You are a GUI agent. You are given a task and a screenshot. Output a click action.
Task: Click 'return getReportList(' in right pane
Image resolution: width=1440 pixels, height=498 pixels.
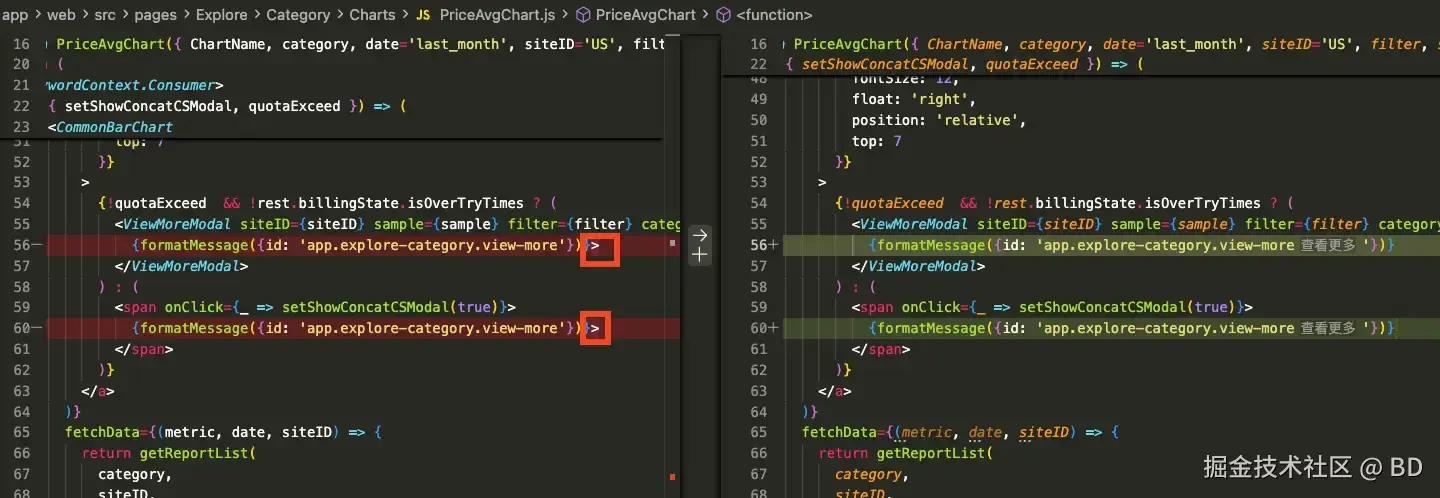tap(906, 453)
